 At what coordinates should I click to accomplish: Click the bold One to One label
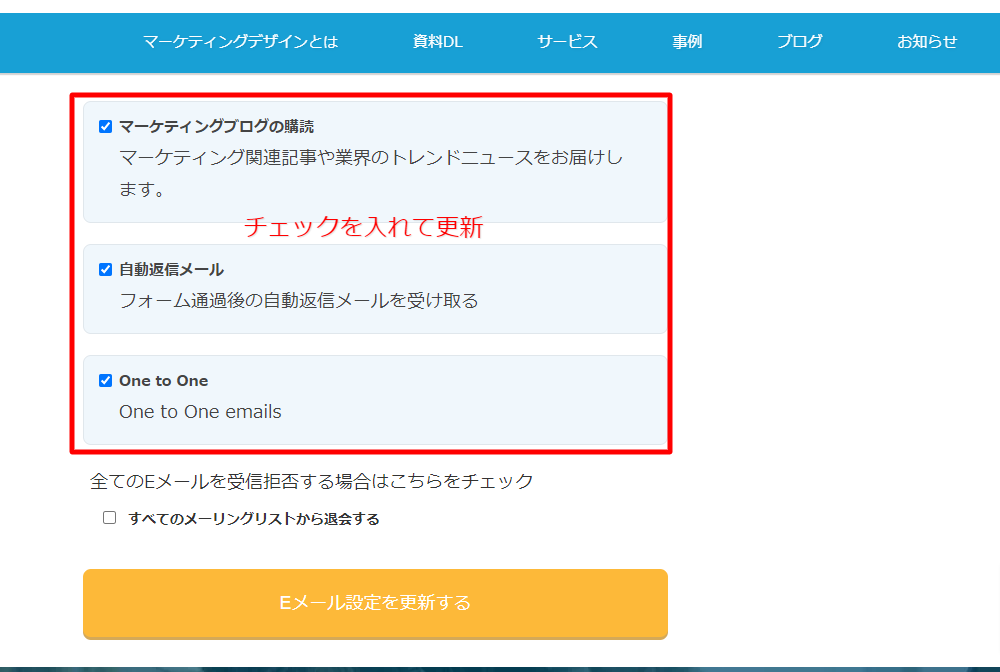point(163,381)
